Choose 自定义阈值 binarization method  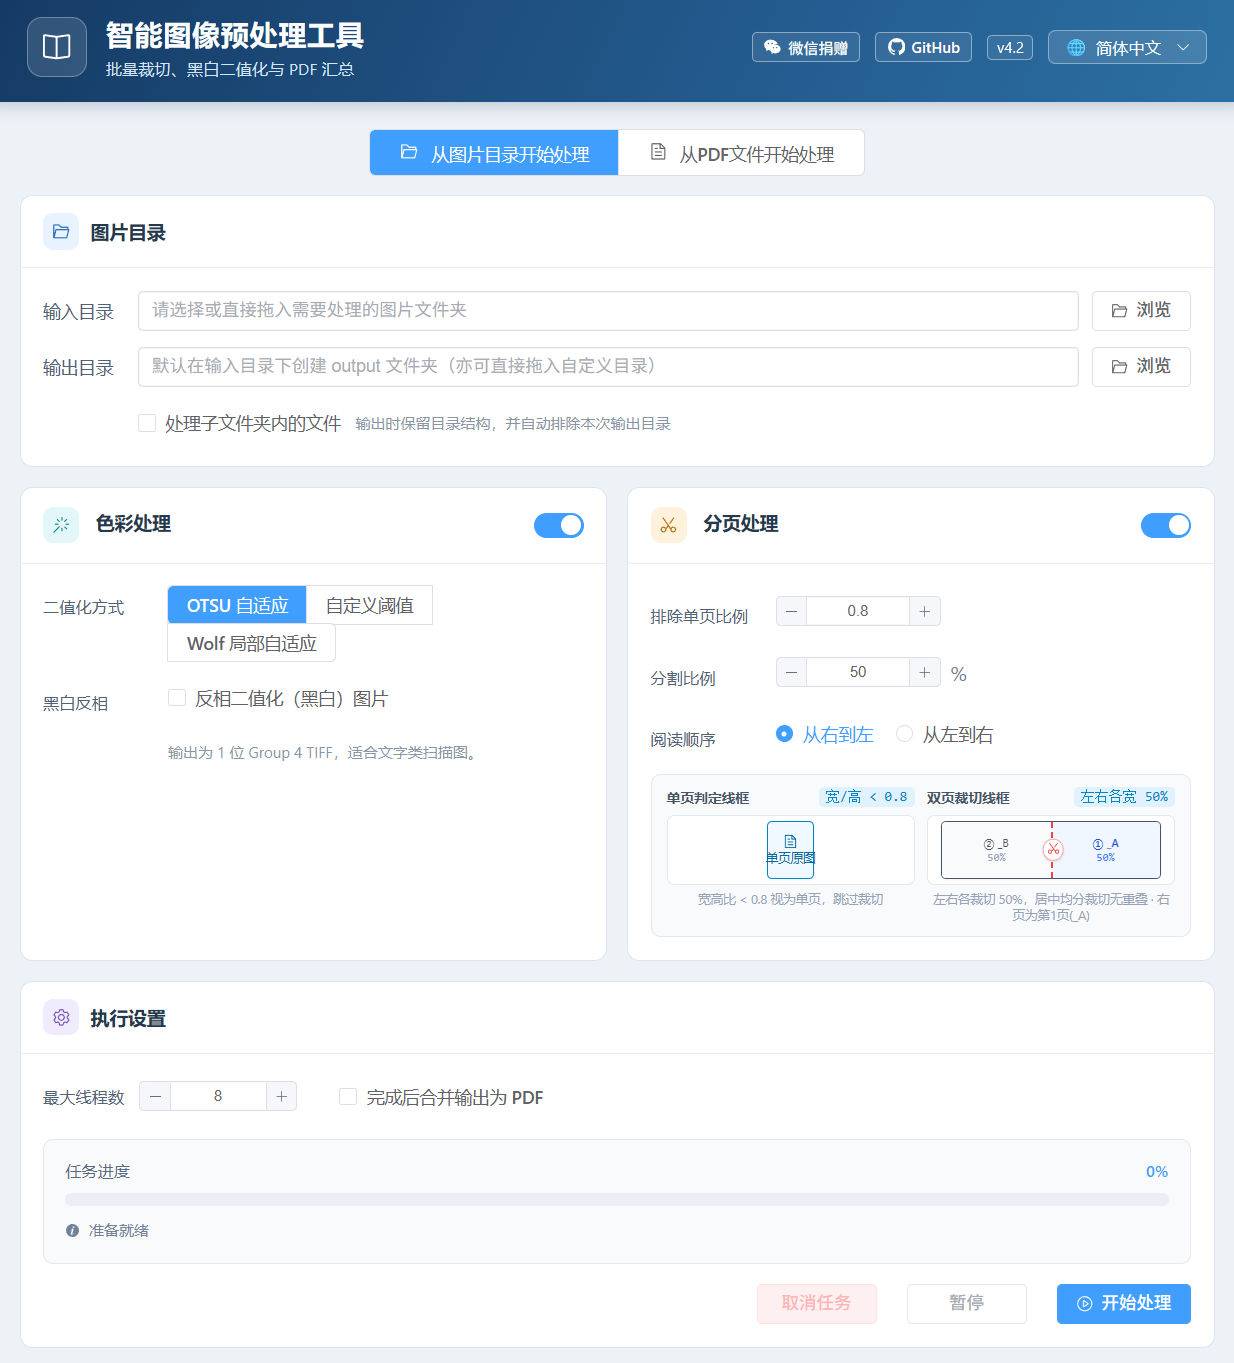pyautogui.click(x=369, y=605)
